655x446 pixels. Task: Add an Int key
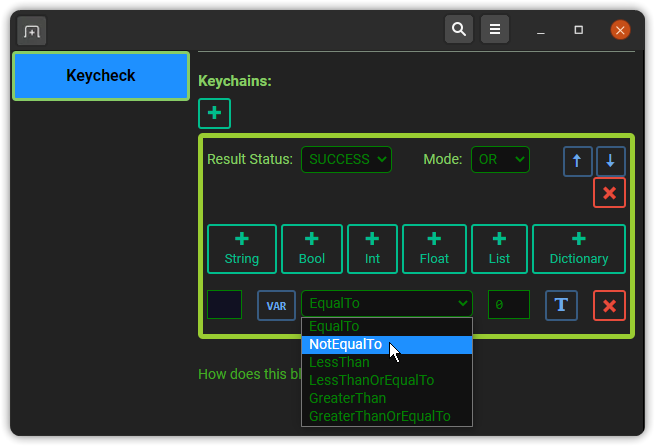[x=372, y=249]
